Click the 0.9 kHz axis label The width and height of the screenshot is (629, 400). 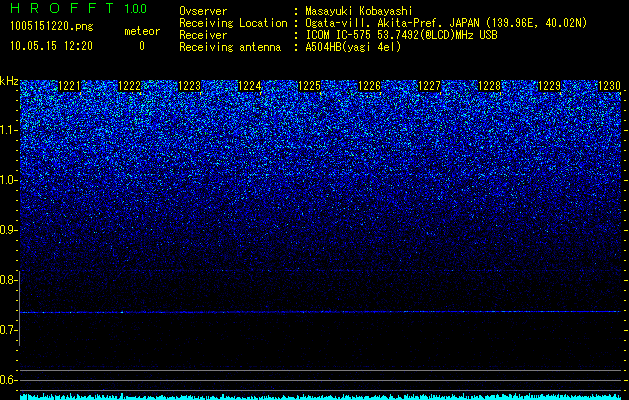coord(9,230)
